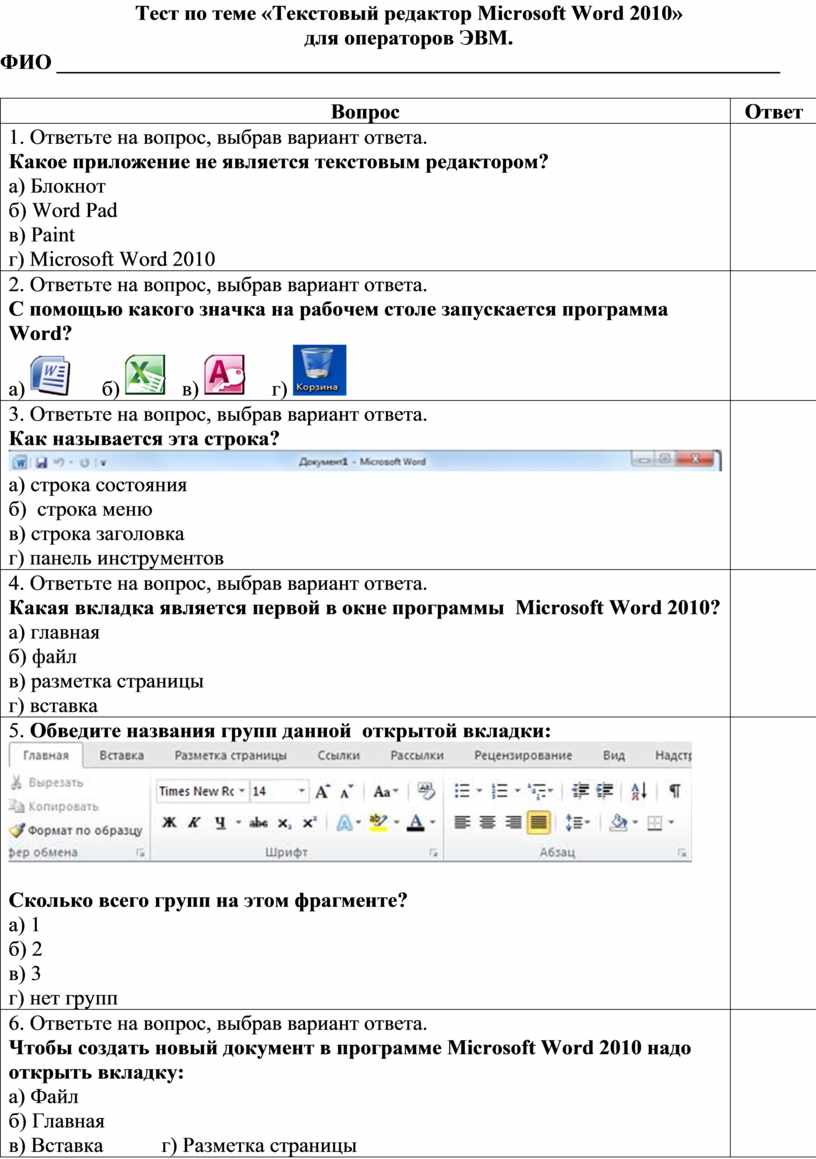This screenshot has height=1159, width=816.
Task: Apply the shading paint bucket color
Action: (618, 823)
